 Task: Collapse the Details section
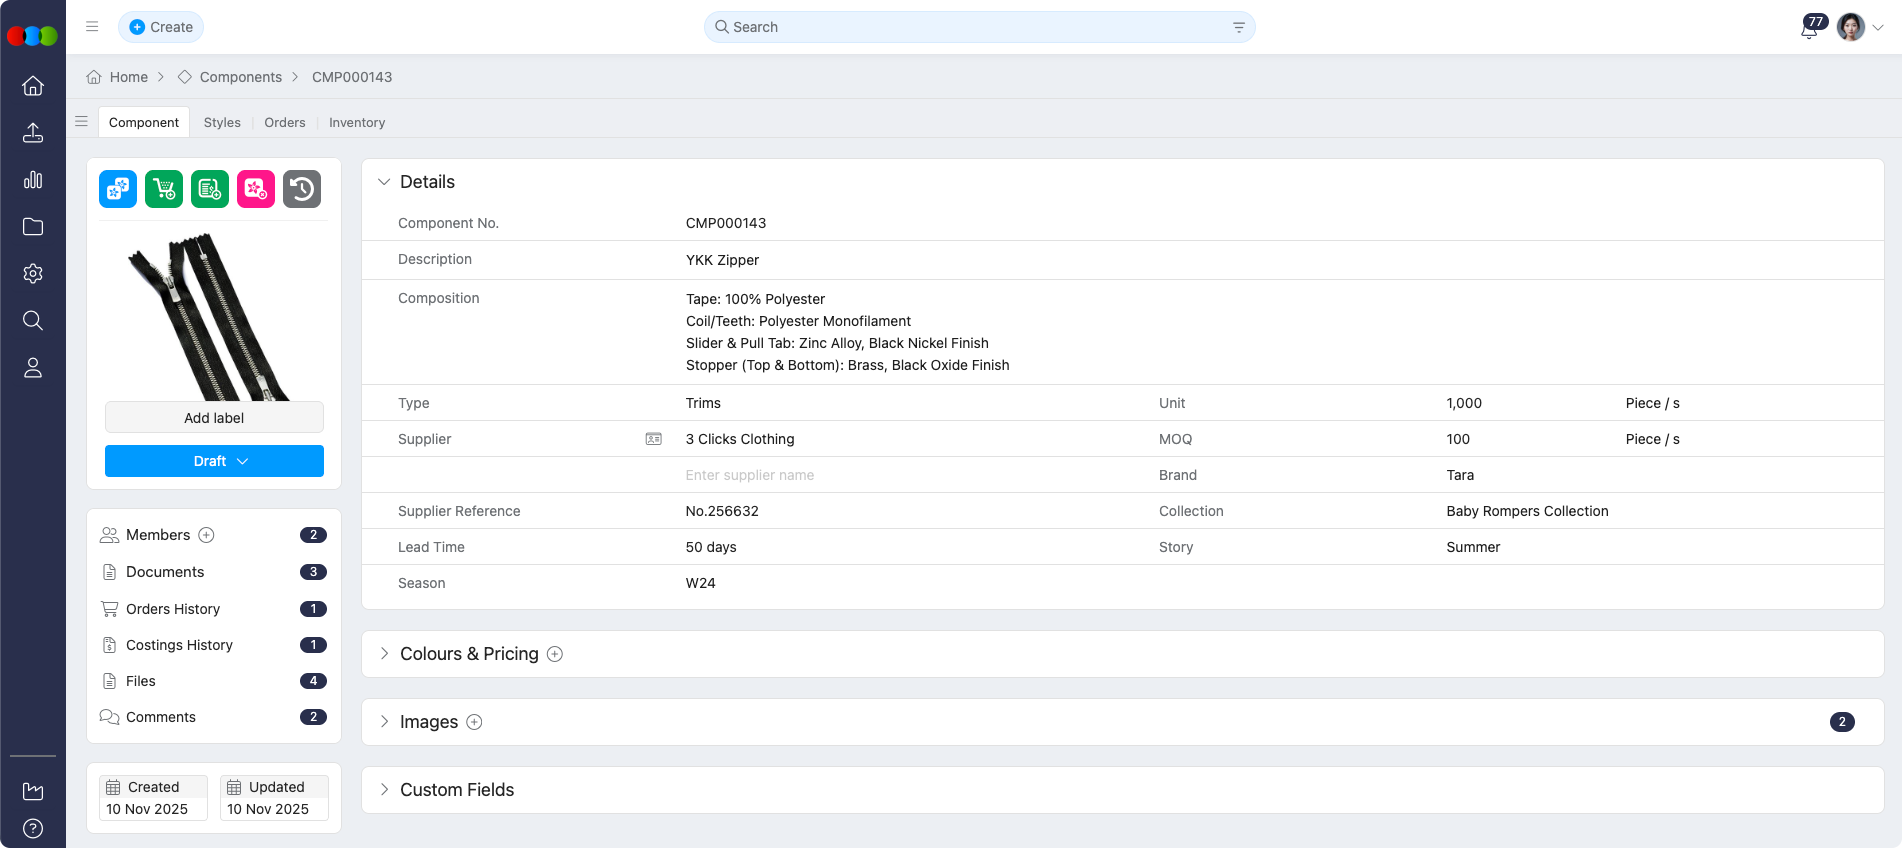[x=384, y=182]
